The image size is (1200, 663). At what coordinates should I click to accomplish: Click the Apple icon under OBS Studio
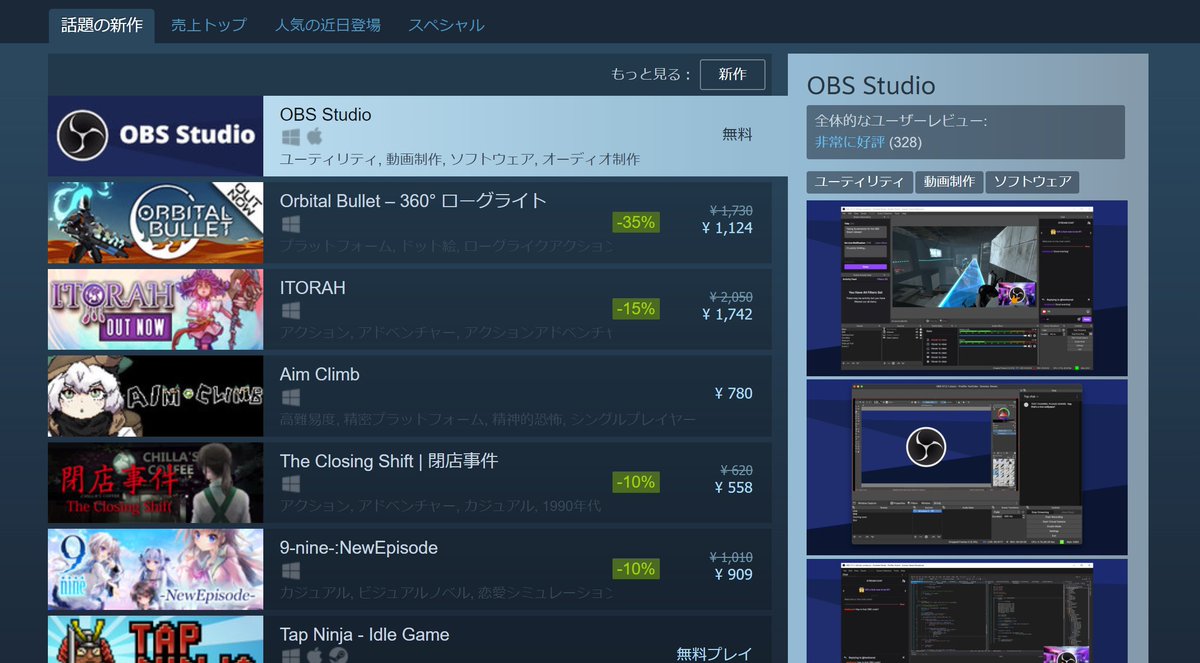click(314, 136)
